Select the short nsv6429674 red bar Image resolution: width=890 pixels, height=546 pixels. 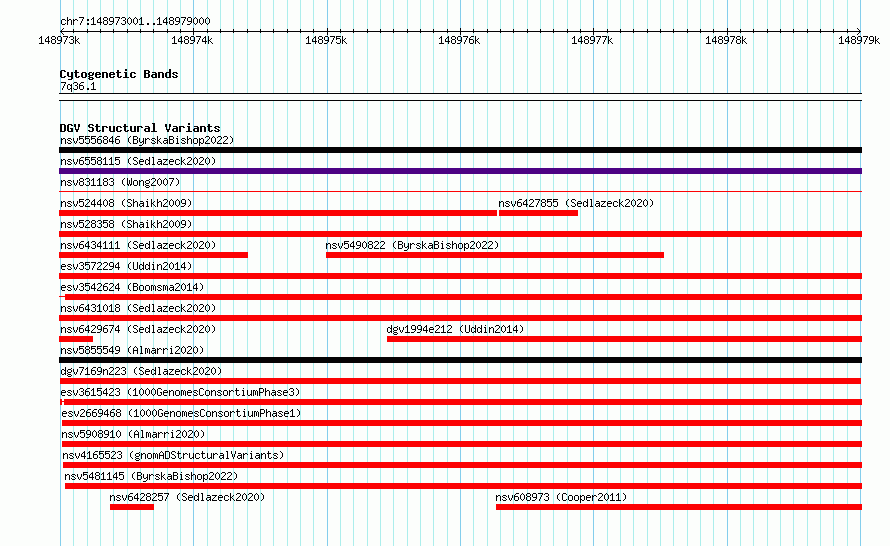pyautogui.click(x=76, y=339)
